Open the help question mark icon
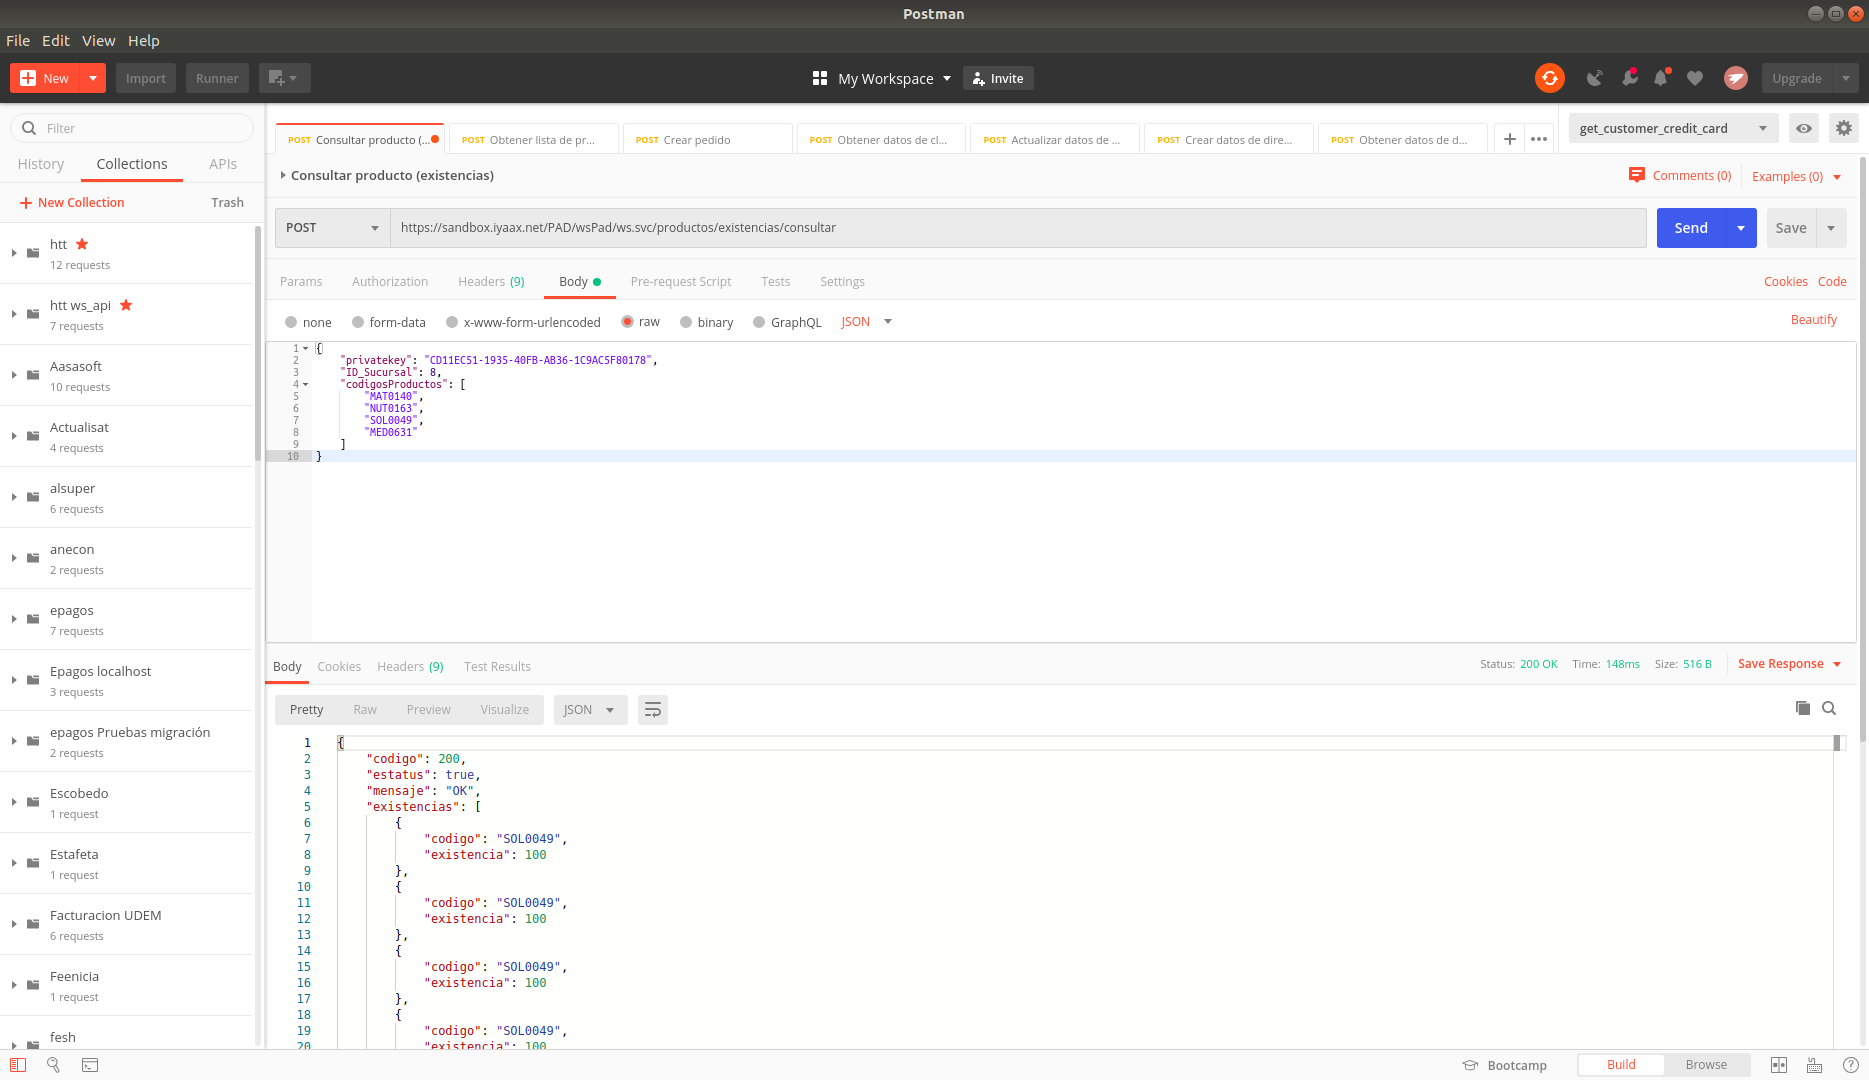The width and height of the screenshot is (1869, 1080). [1851, 1065]
